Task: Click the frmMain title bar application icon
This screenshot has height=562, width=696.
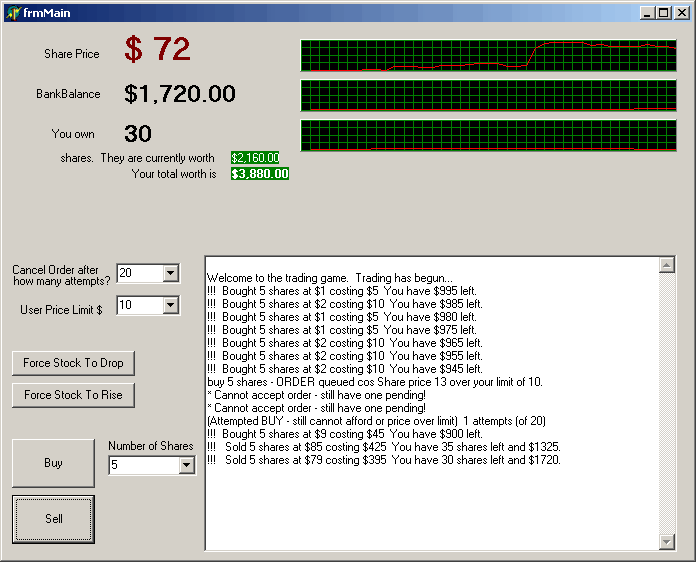Action: (x=13, y=12)
